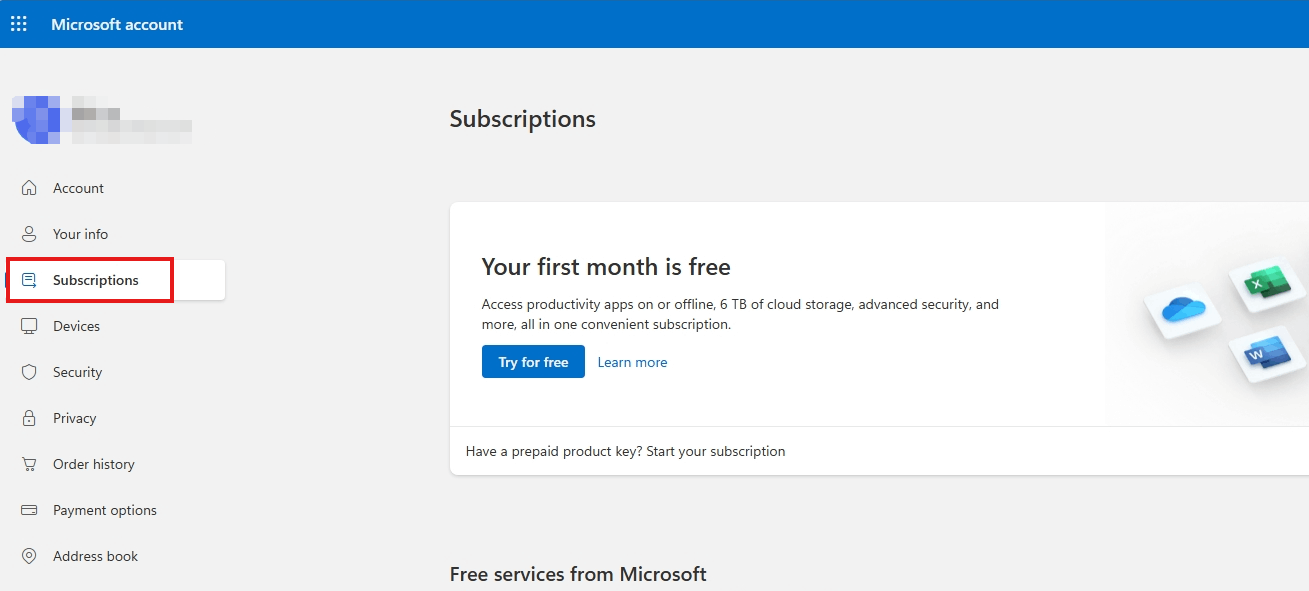This screenshot has width=1309, height=591.
Task: Select Devices in the sidebar
Action: point(76,326)
